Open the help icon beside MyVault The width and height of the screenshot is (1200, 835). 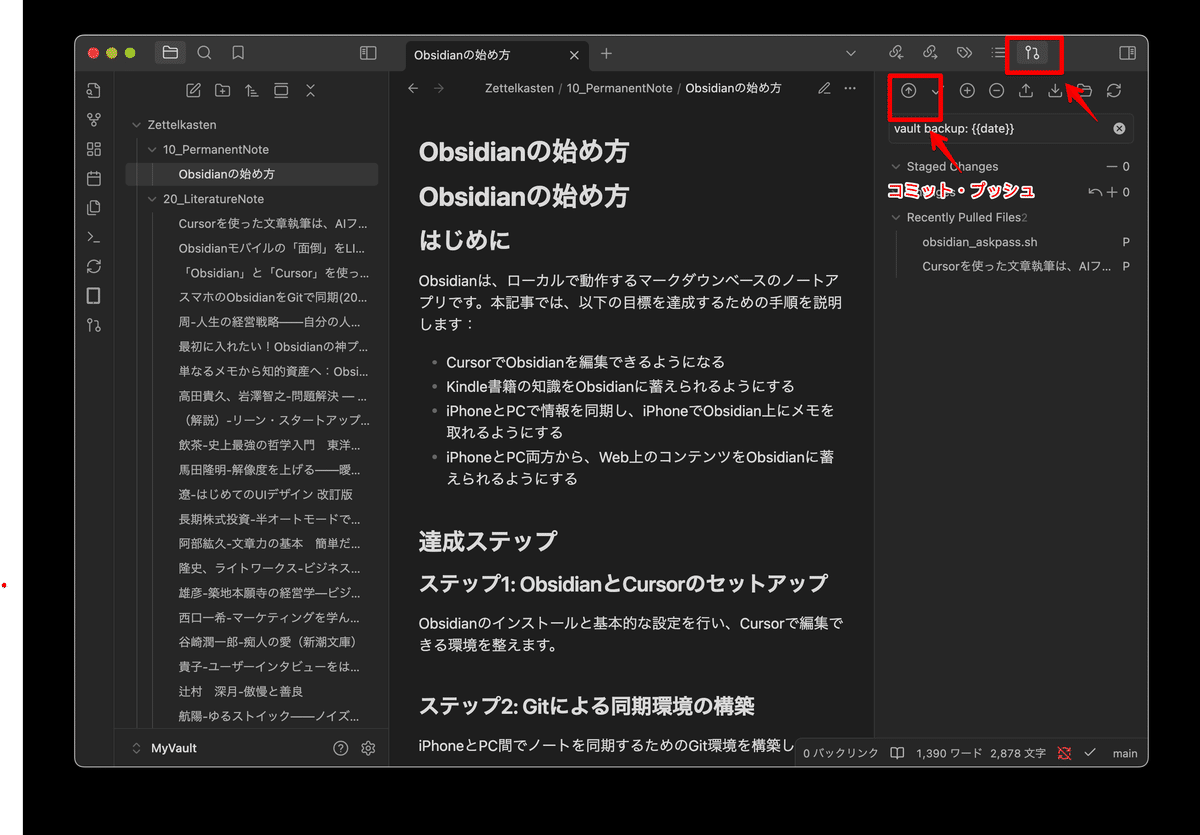click(x=340, y=748)
